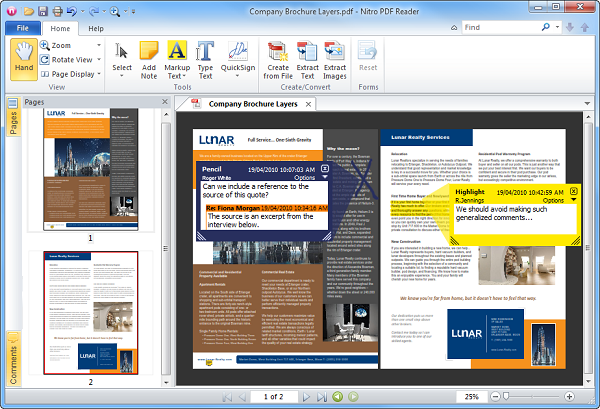Open the undo history dropdown arrow
Viewport: 600px width, 409px height.
(x=82, y=11)
